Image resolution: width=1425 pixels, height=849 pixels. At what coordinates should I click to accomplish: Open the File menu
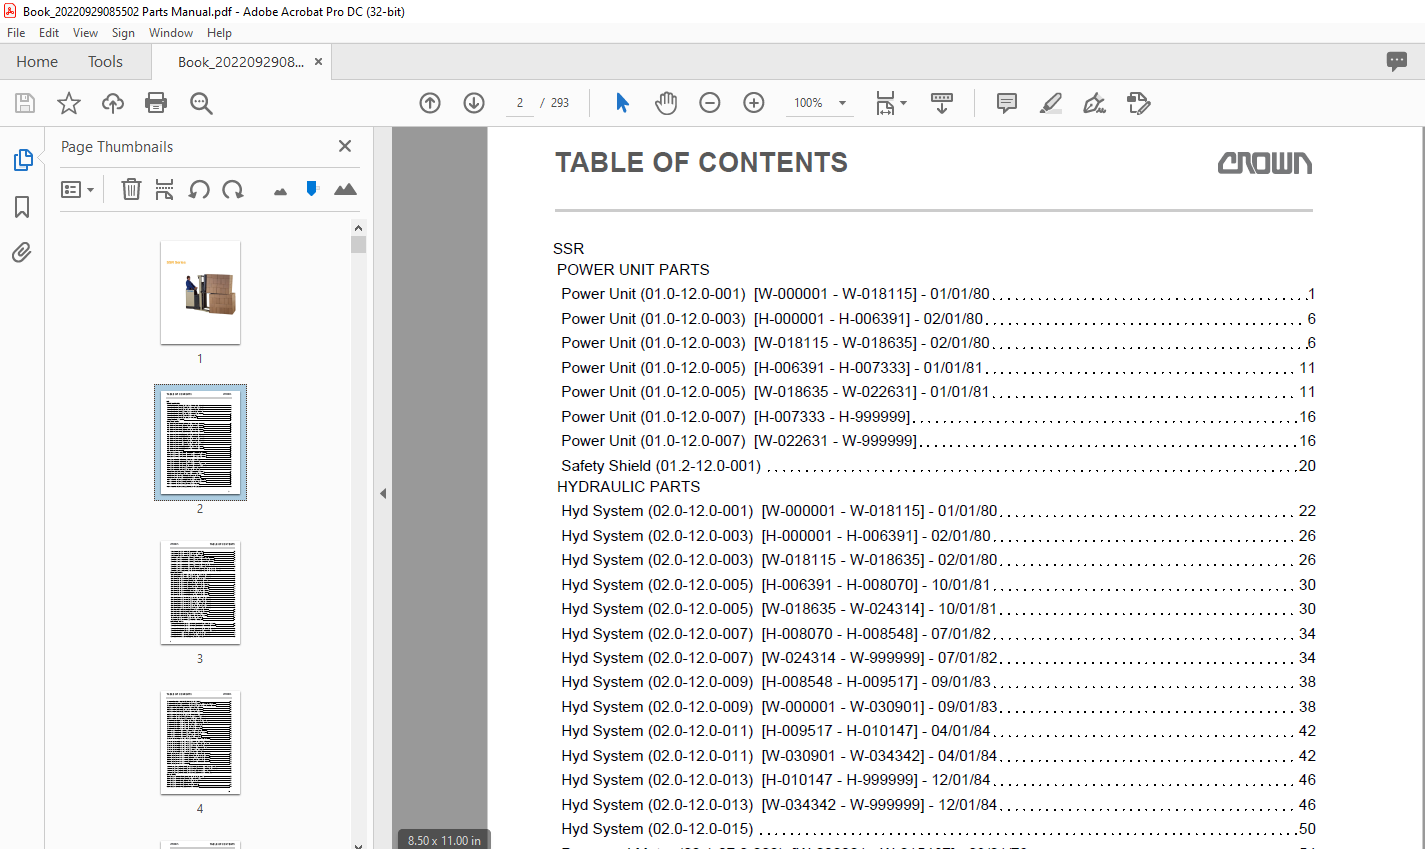click(16, 33)
